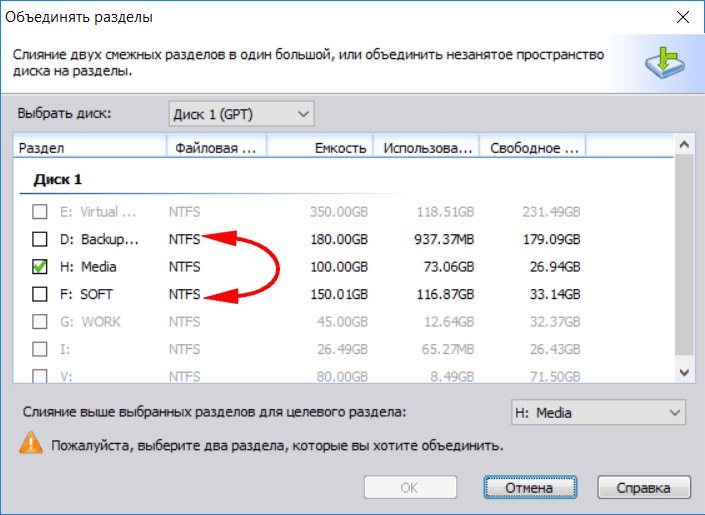The image size is (705, 515).
Task: Click the orange warning triangle icon
Action: point(31,443)
